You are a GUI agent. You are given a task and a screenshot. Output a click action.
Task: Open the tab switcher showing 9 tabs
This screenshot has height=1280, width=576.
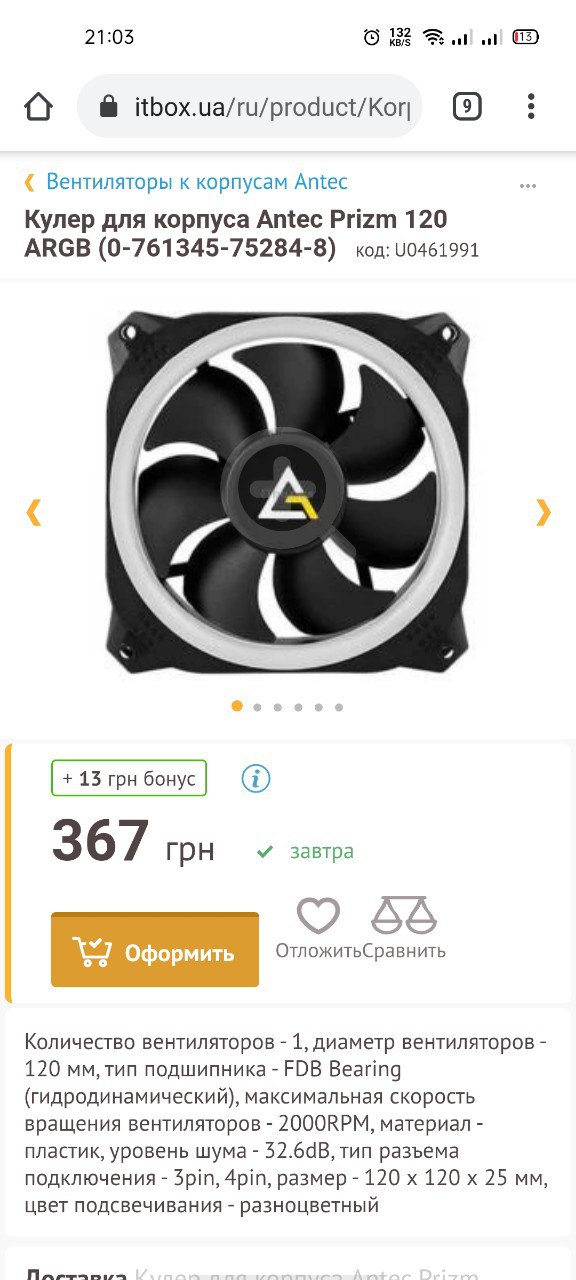(467, 106)
